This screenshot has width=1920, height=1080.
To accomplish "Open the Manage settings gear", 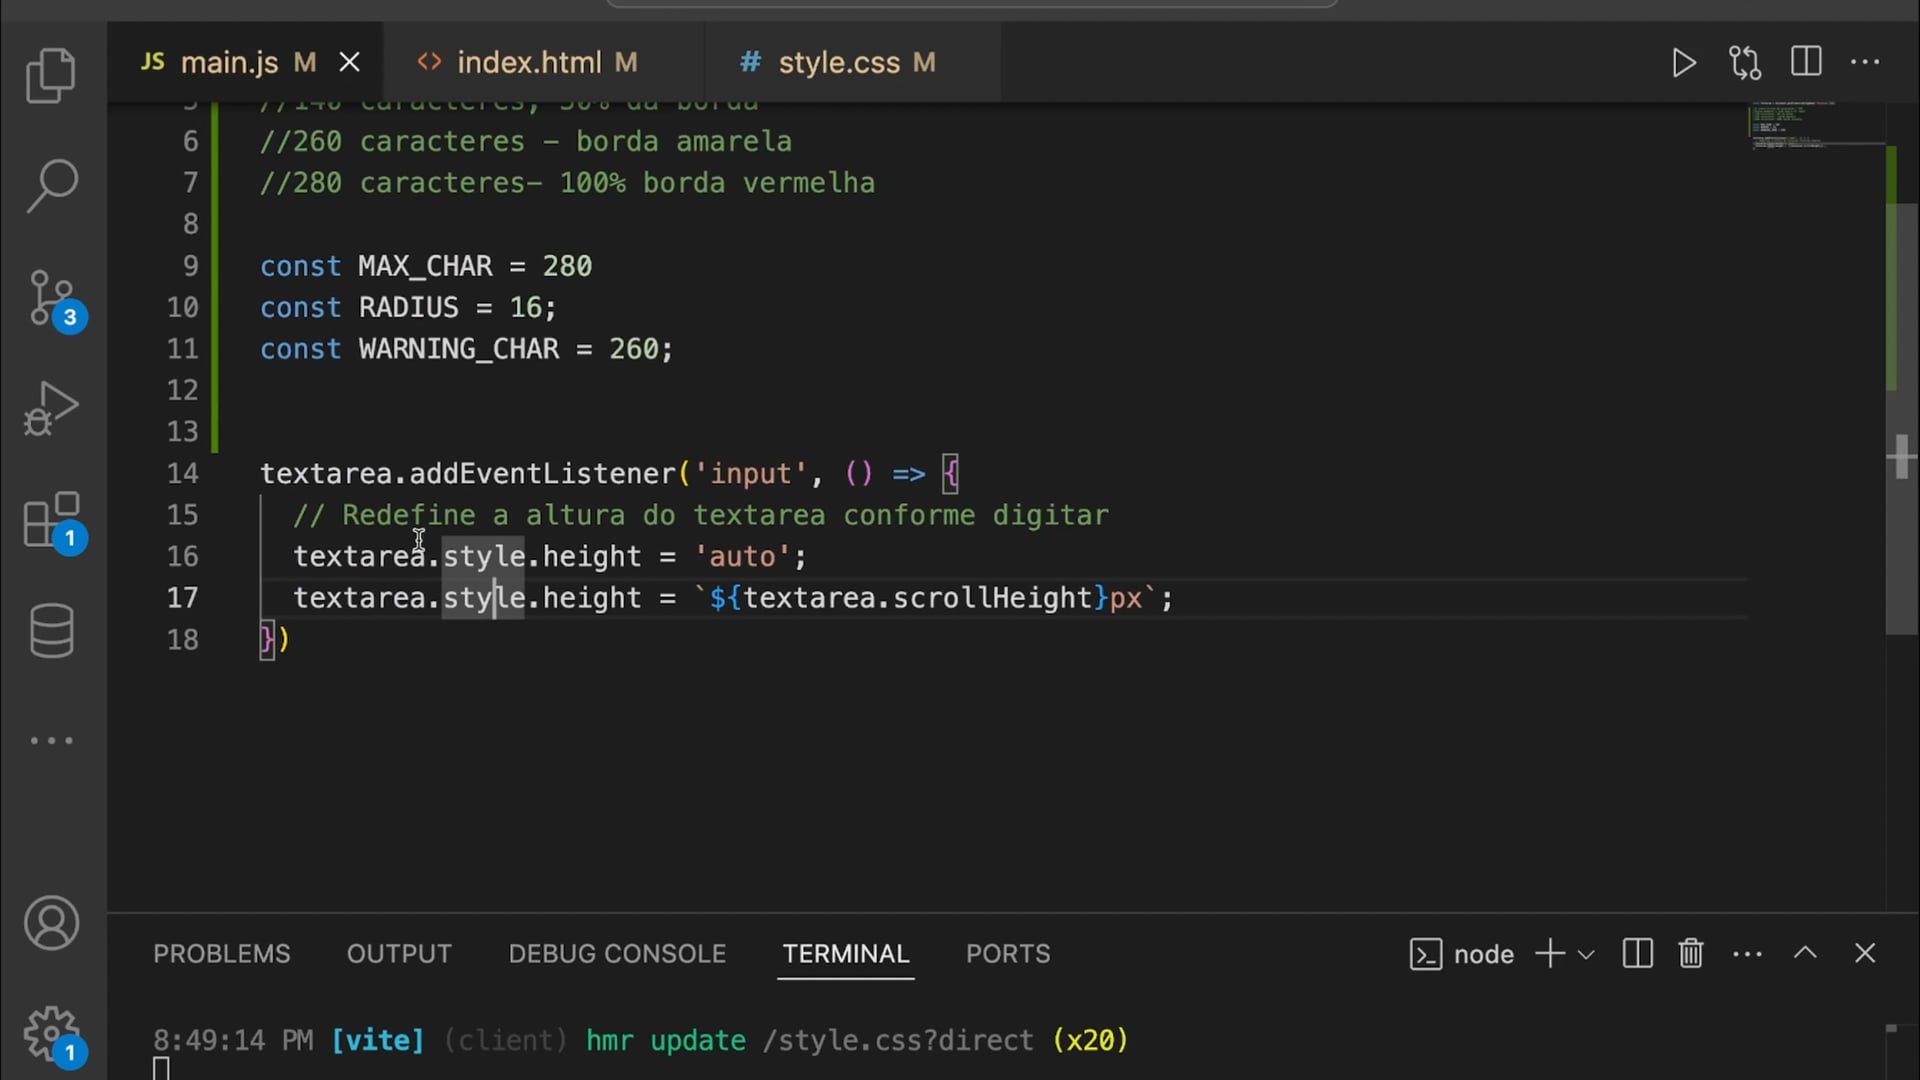I will [51, 1033].
